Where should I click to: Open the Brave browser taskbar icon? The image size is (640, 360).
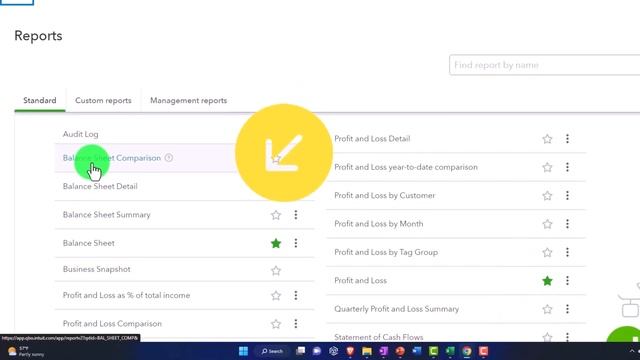coord(350,351)
